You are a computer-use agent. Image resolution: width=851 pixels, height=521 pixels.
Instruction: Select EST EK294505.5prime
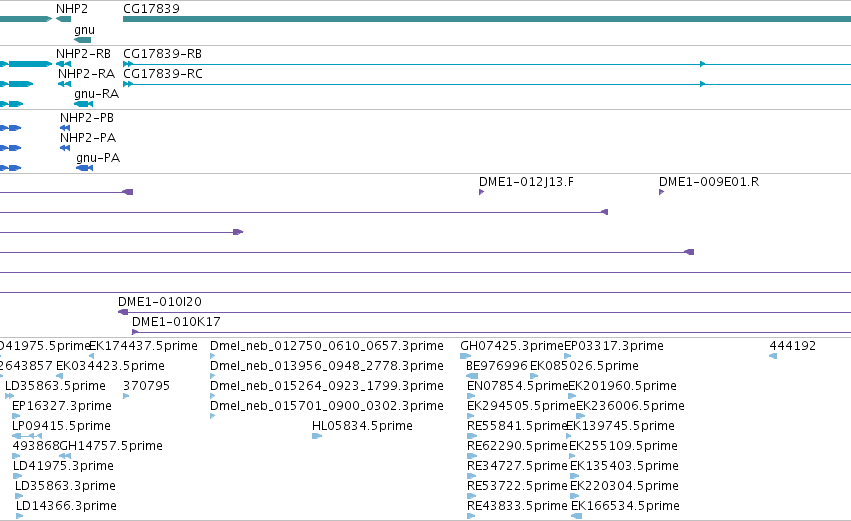521,406
